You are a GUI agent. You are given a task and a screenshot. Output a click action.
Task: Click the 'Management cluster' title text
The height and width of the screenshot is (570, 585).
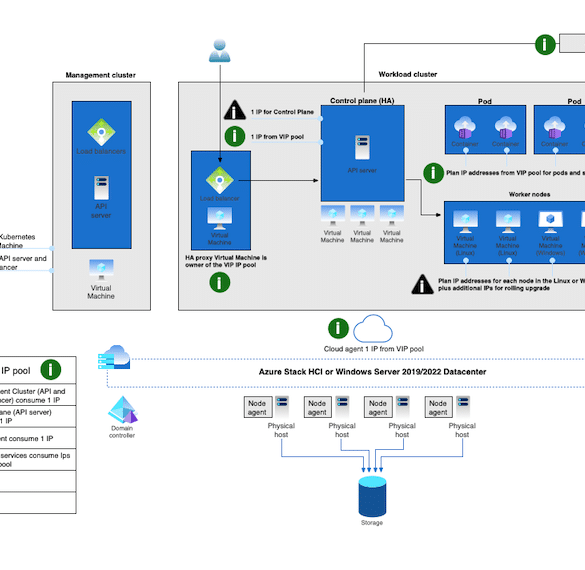click(x=101, y=75)
